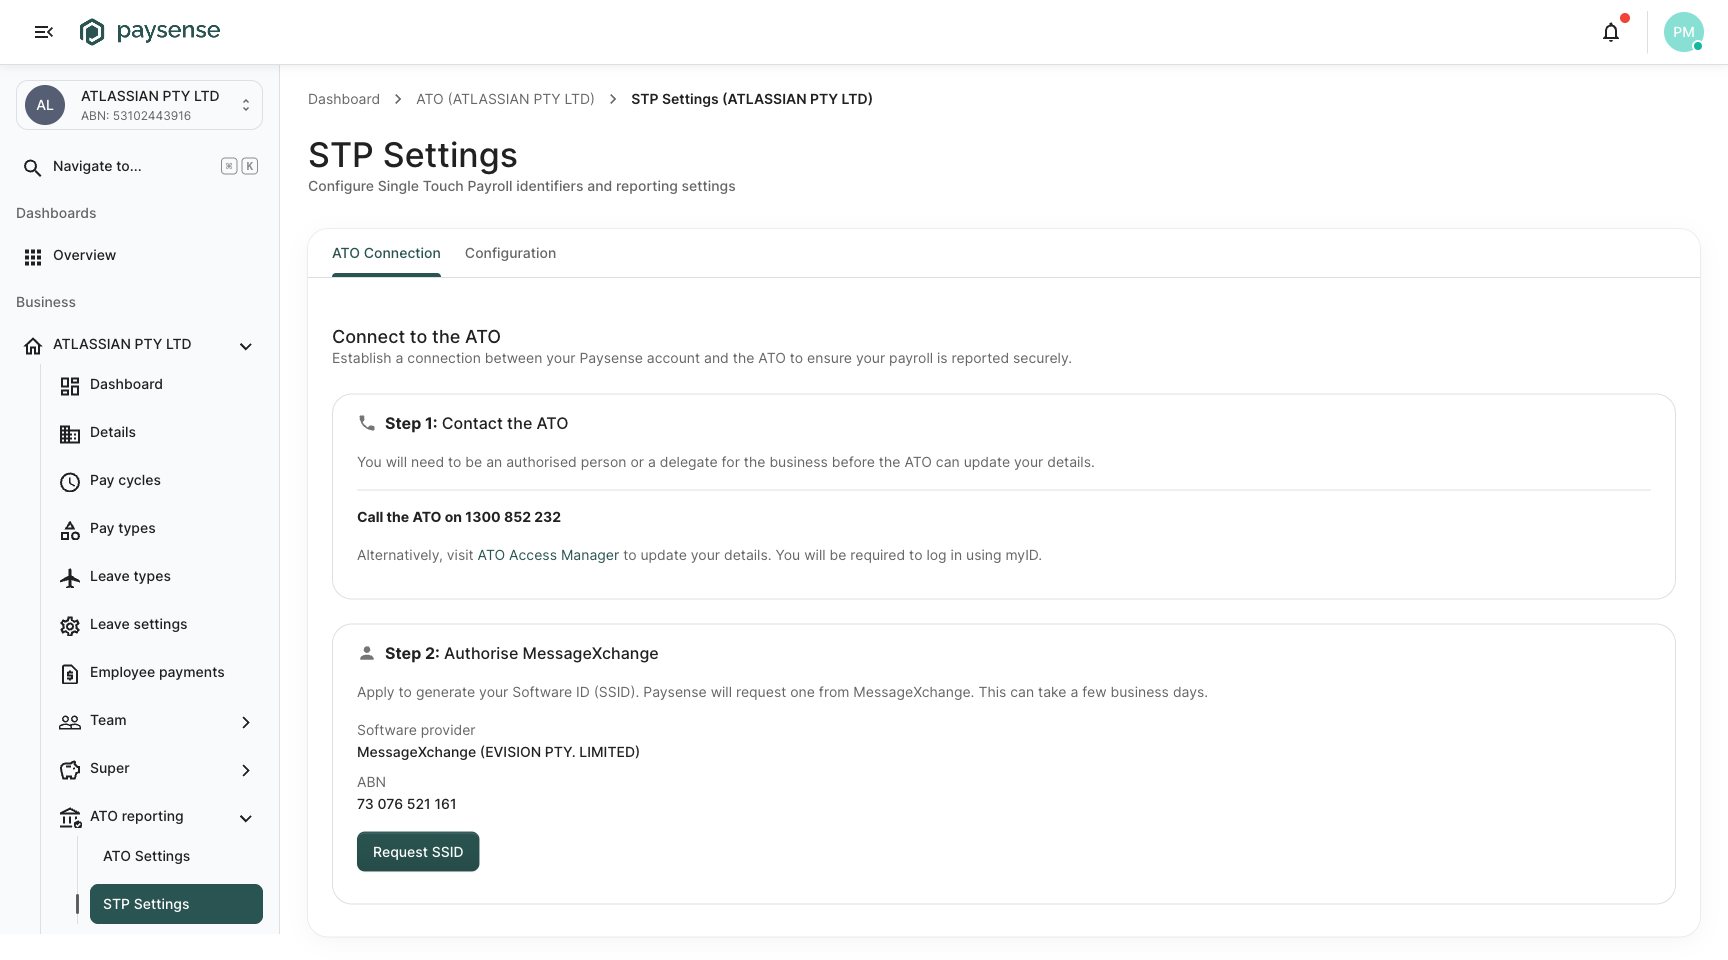Expand the Super submenu chevron

tap(246, 770)
